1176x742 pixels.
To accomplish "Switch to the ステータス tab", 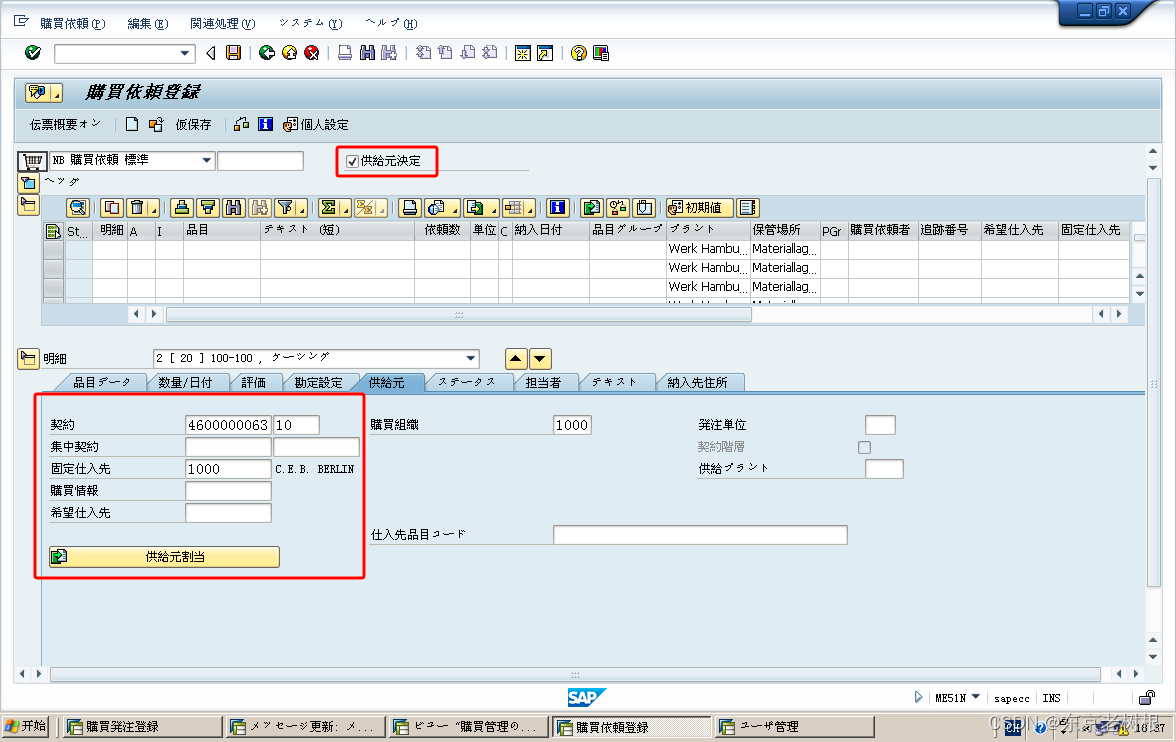I will 470,382.
